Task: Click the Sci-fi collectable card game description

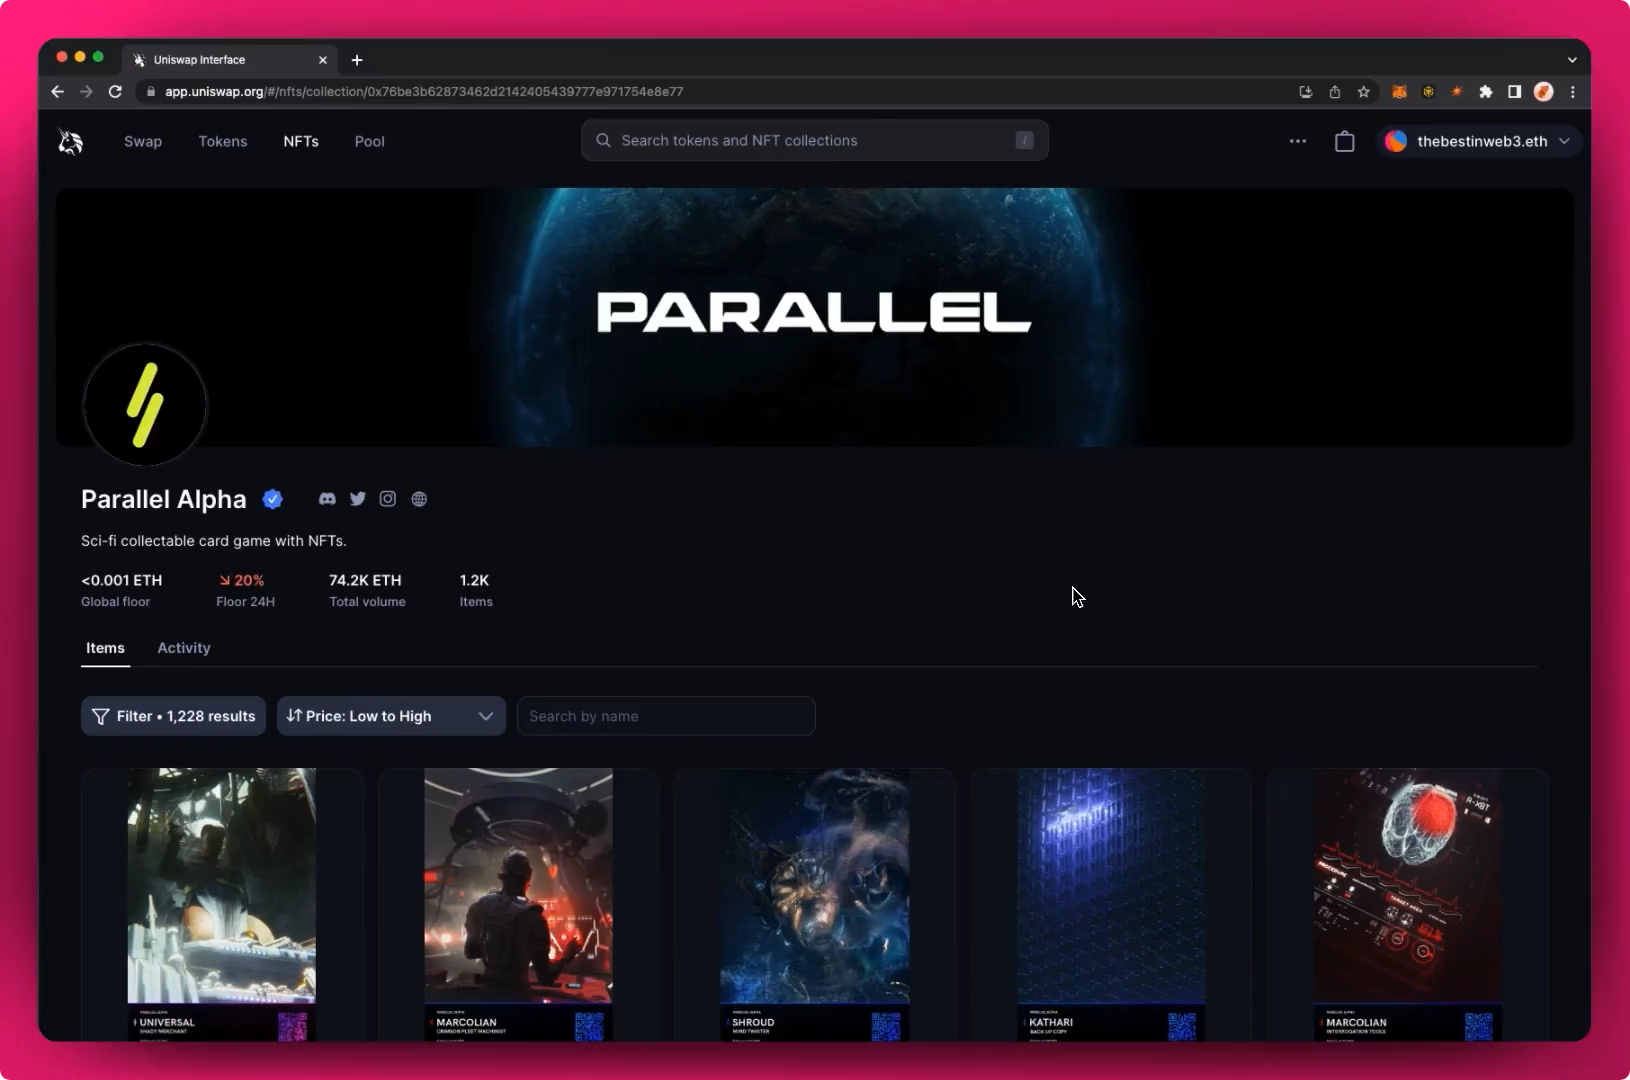Action: click(x=214, y=541)
